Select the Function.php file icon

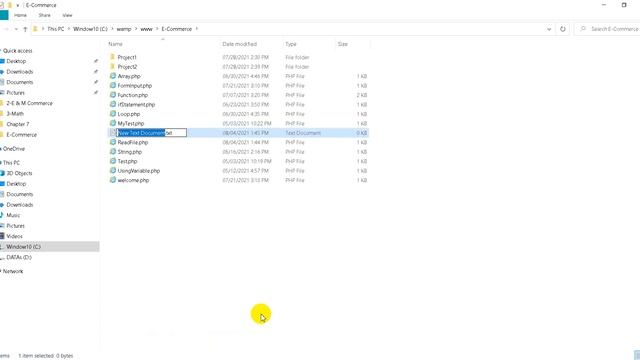click(x=113, y=95)
